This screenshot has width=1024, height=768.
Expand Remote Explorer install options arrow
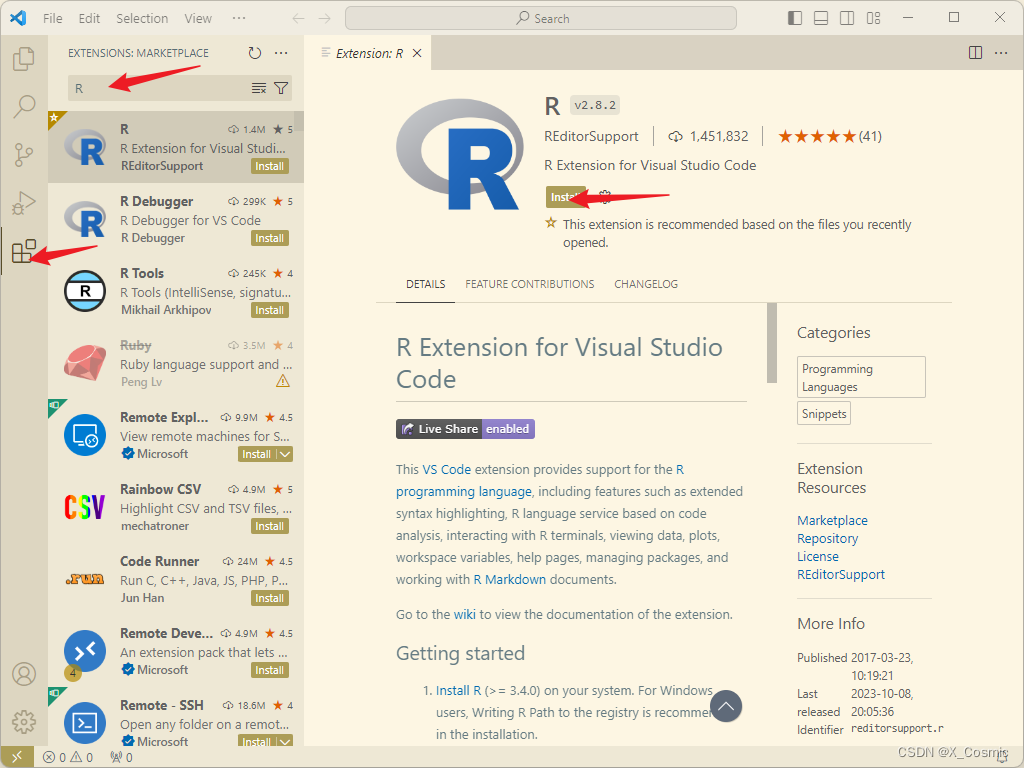pos(285,455)
